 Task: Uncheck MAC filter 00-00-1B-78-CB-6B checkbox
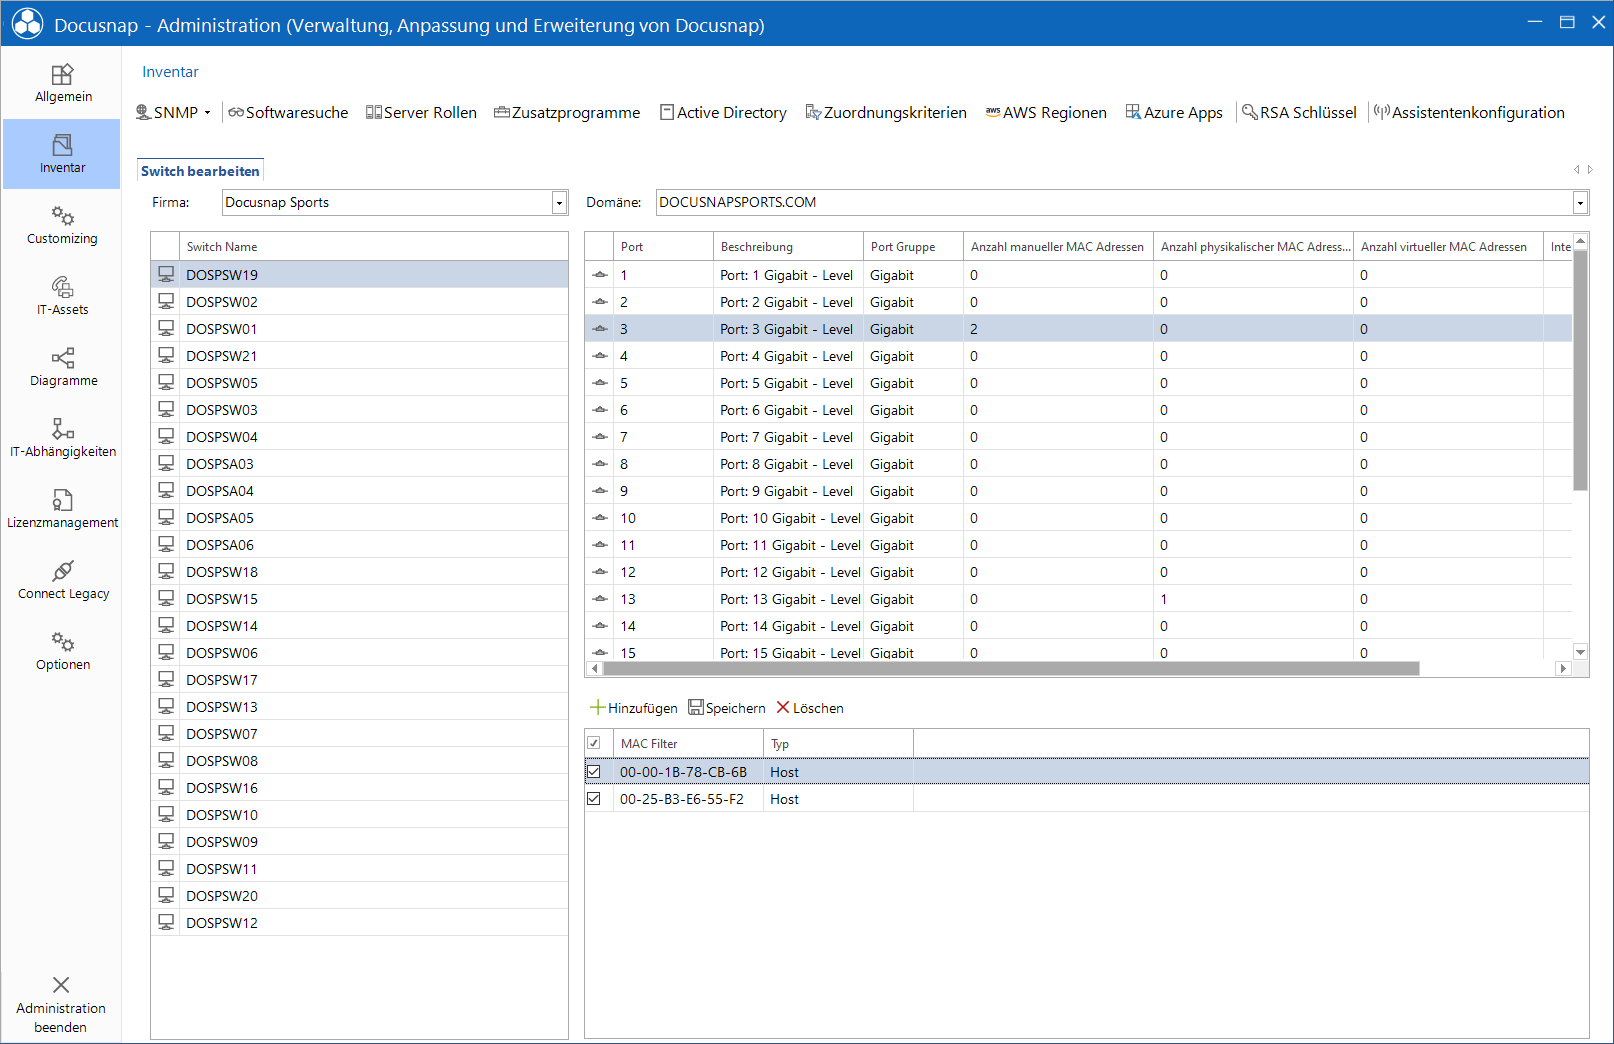point(594,771)
